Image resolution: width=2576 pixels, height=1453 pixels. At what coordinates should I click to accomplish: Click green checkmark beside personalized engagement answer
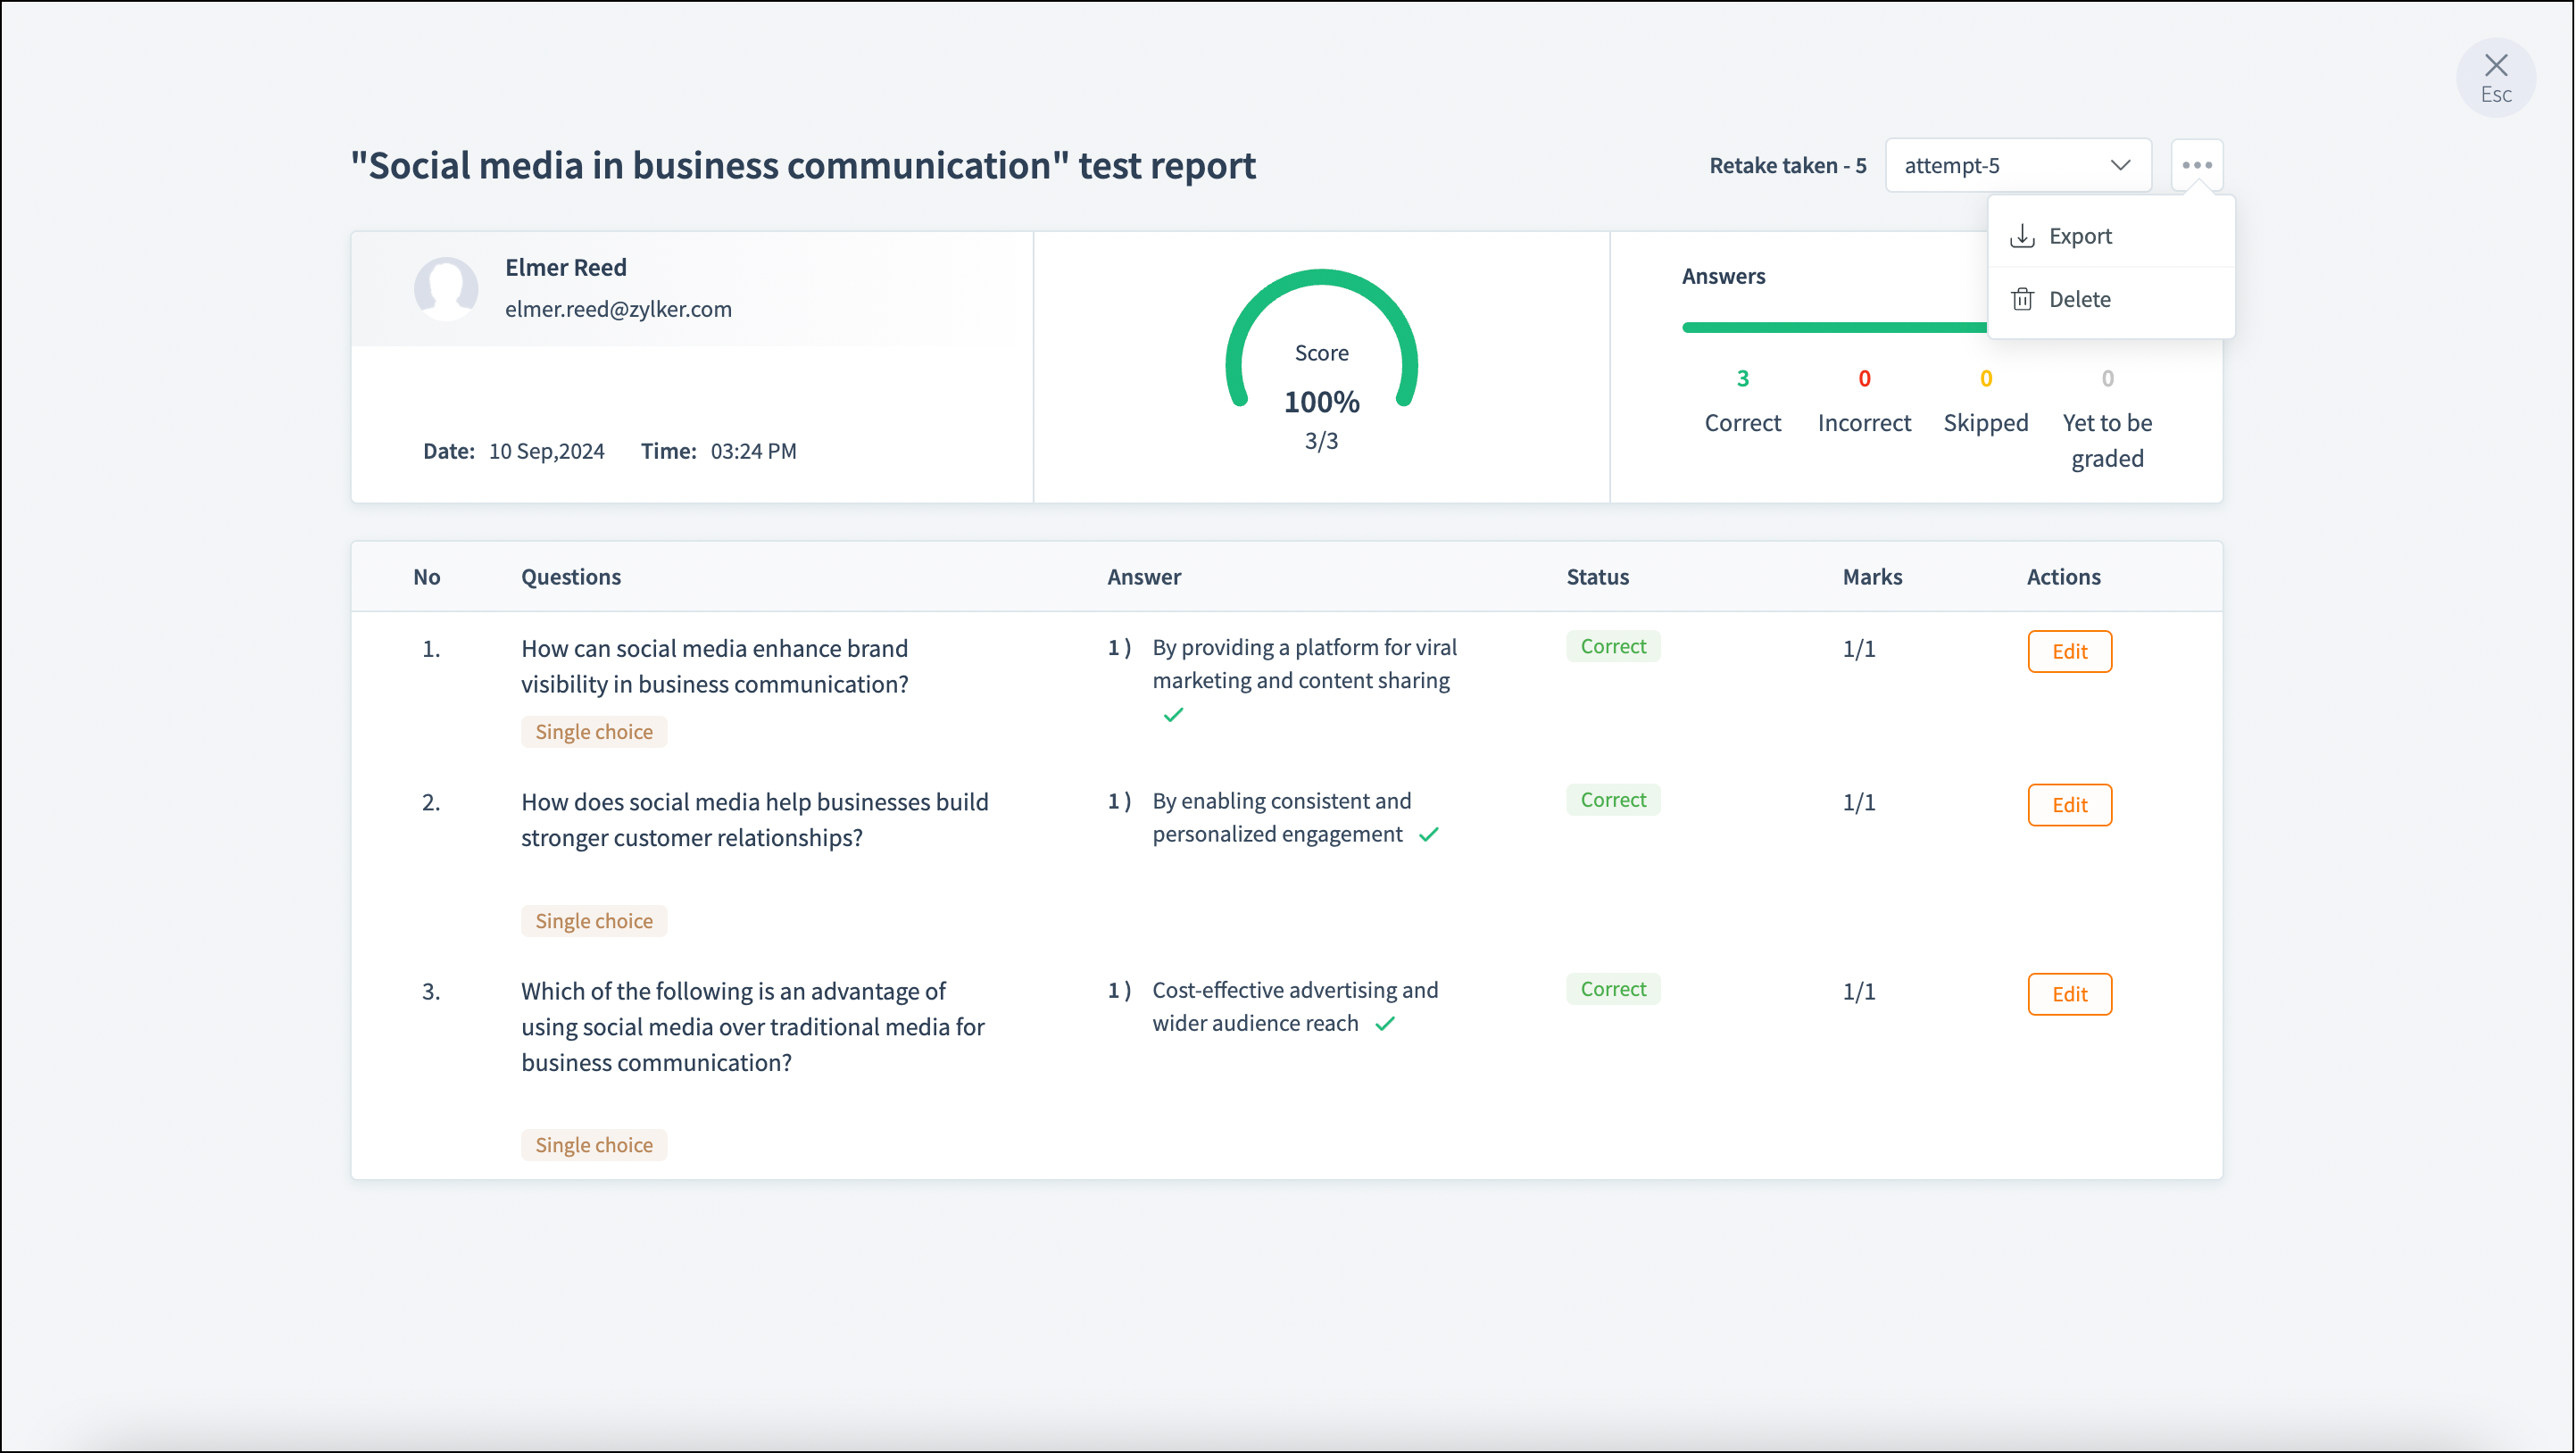pos(1428,834)
